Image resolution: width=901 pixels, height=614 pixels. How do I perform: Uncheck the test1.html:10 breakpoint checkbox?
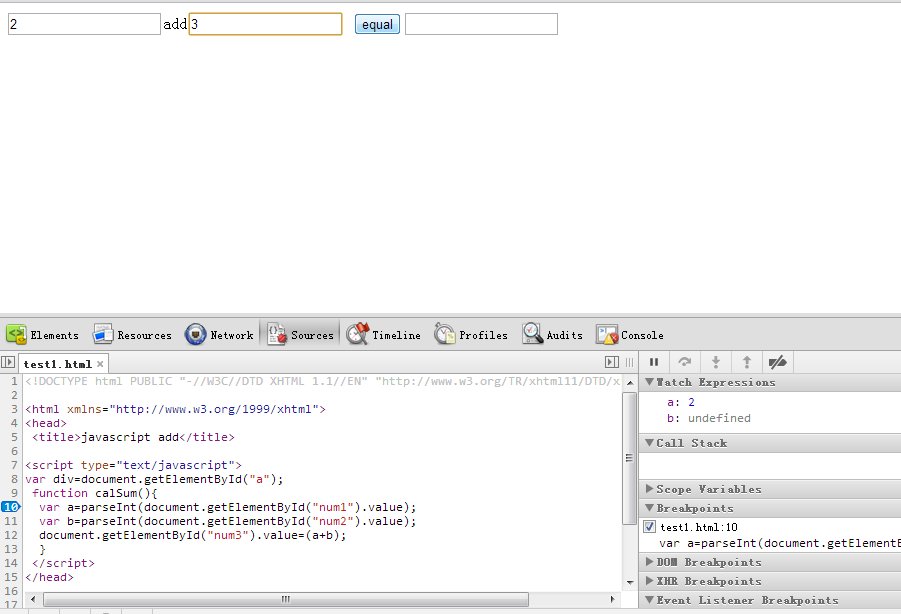649,527
